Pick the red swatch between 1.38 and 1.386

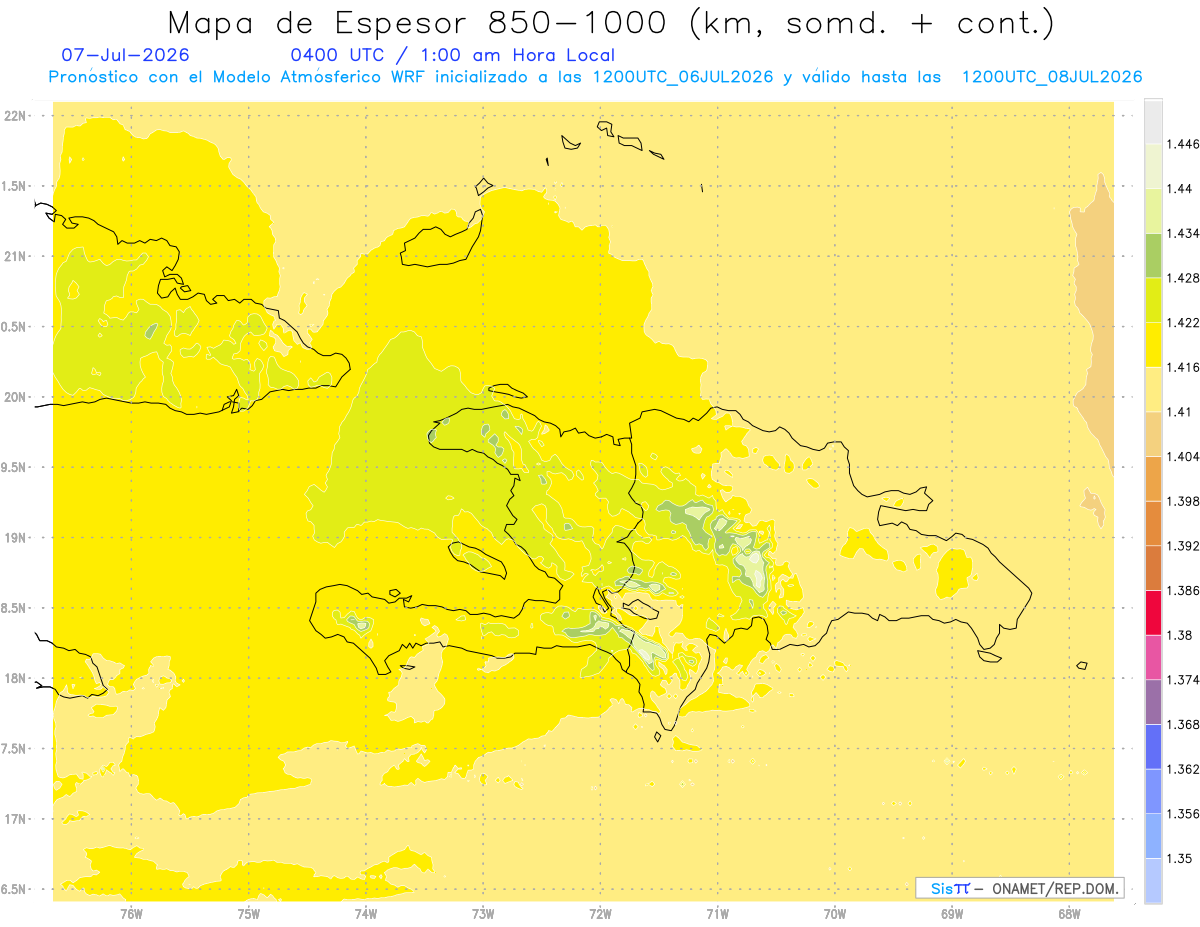1153,613
